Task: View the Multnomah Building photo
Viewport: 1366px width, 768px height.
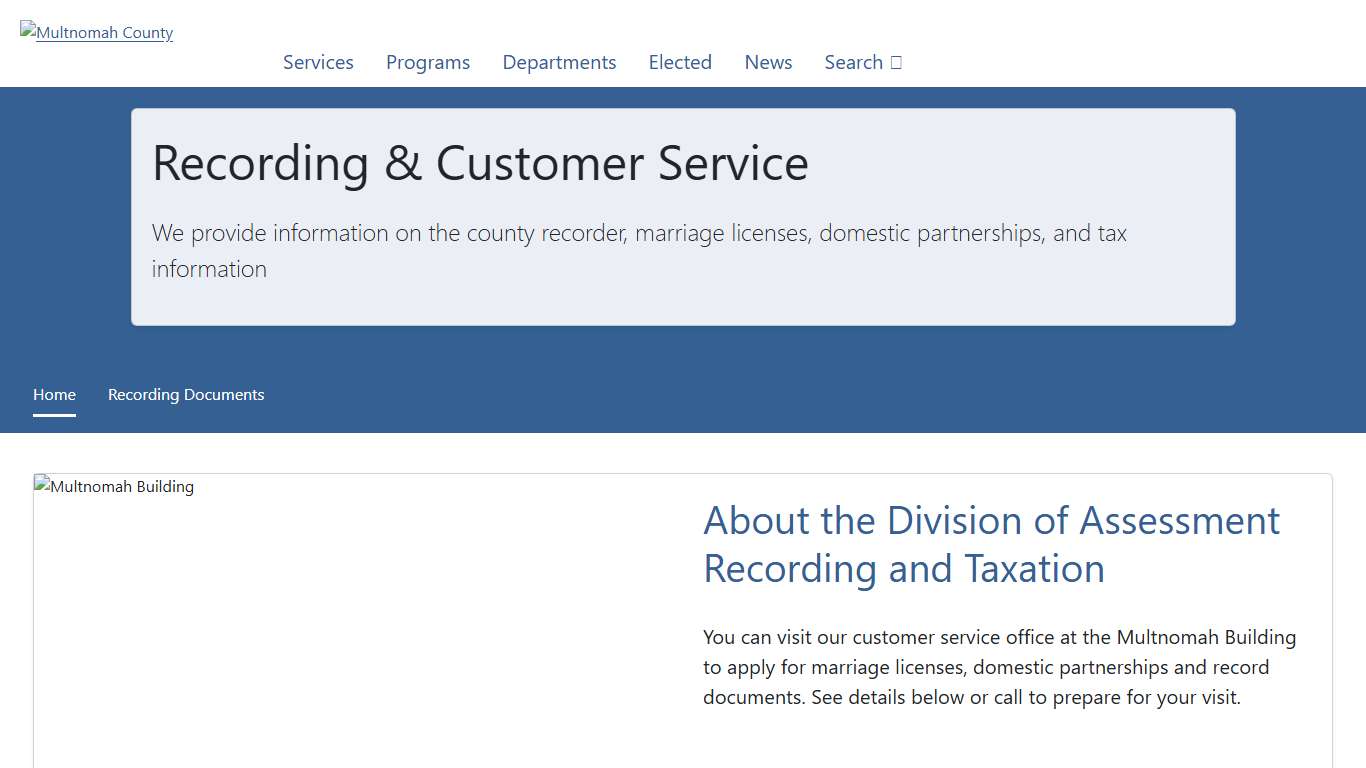Action: click(x=350, y=620)
